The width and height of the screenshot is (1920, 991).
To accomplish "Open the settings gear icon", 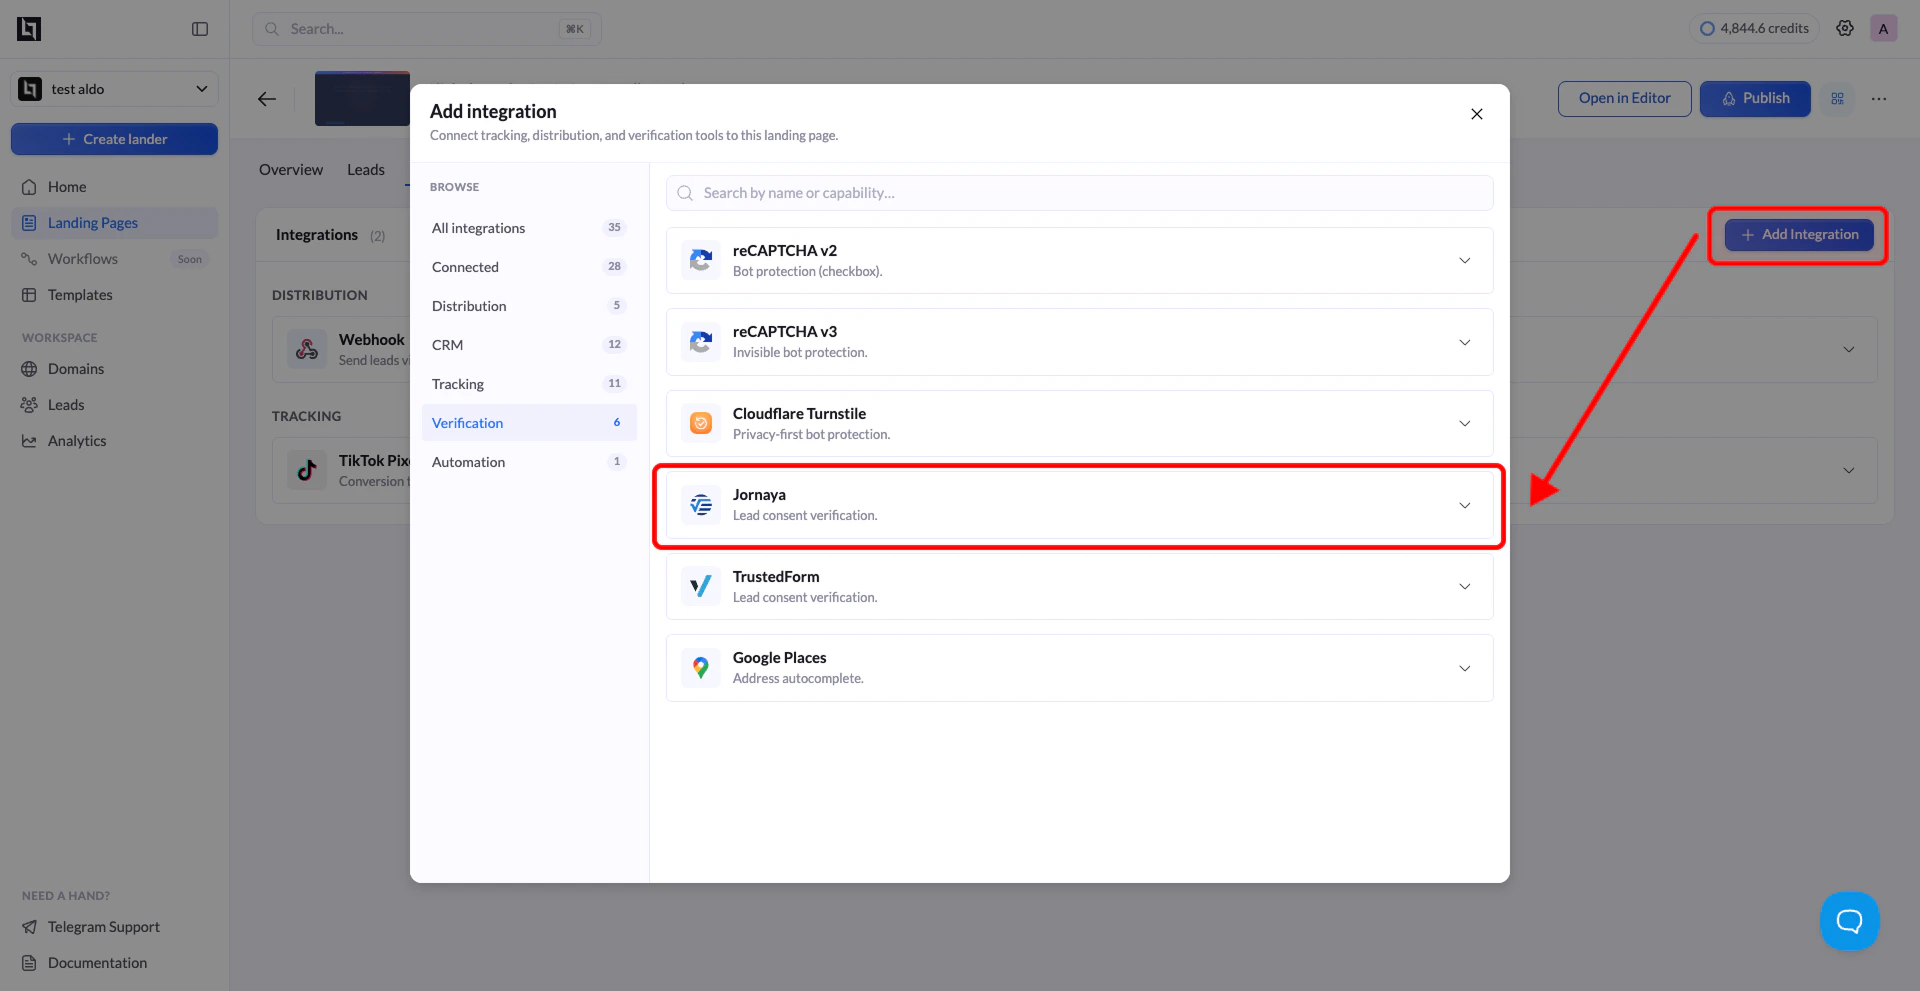I will pos(1845,28).
